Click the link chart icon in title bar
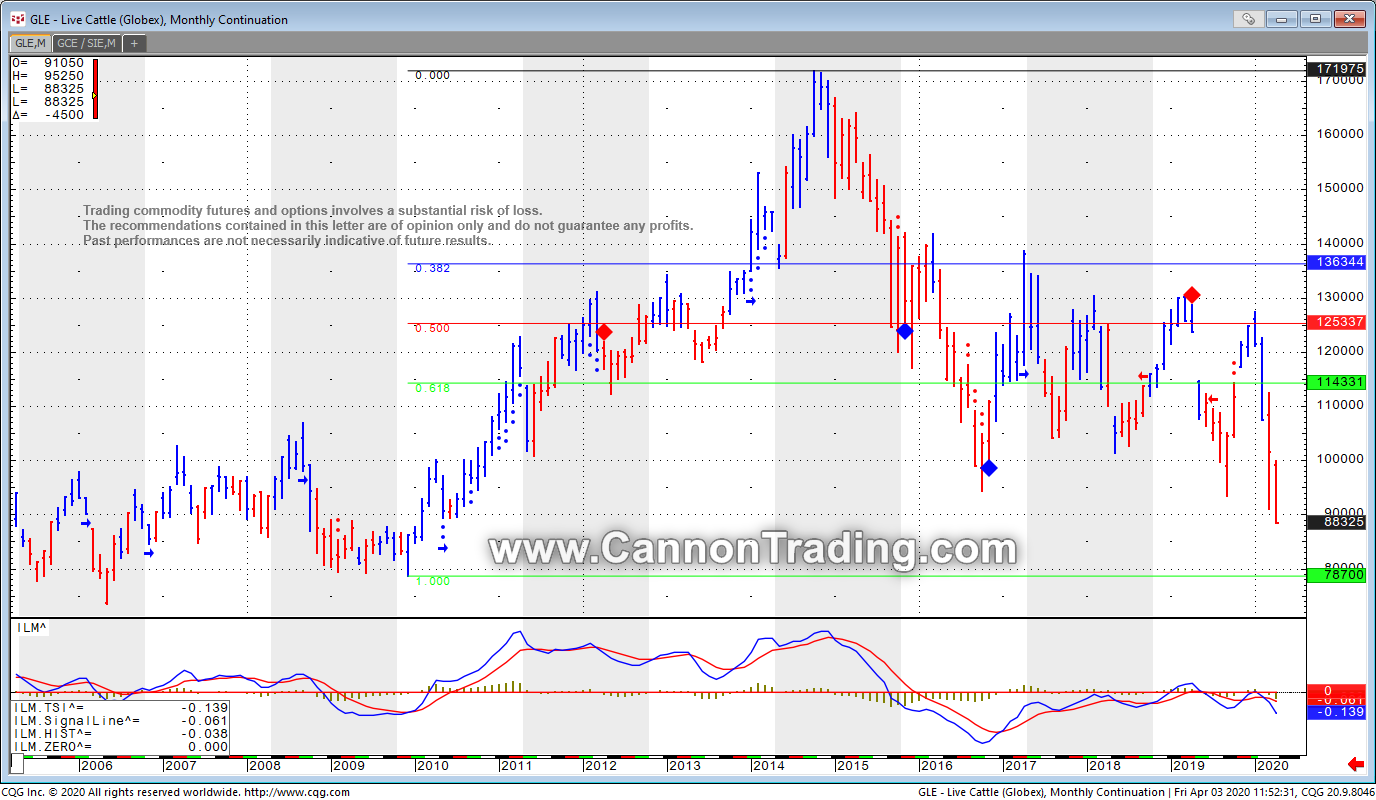 (1247, 19)
